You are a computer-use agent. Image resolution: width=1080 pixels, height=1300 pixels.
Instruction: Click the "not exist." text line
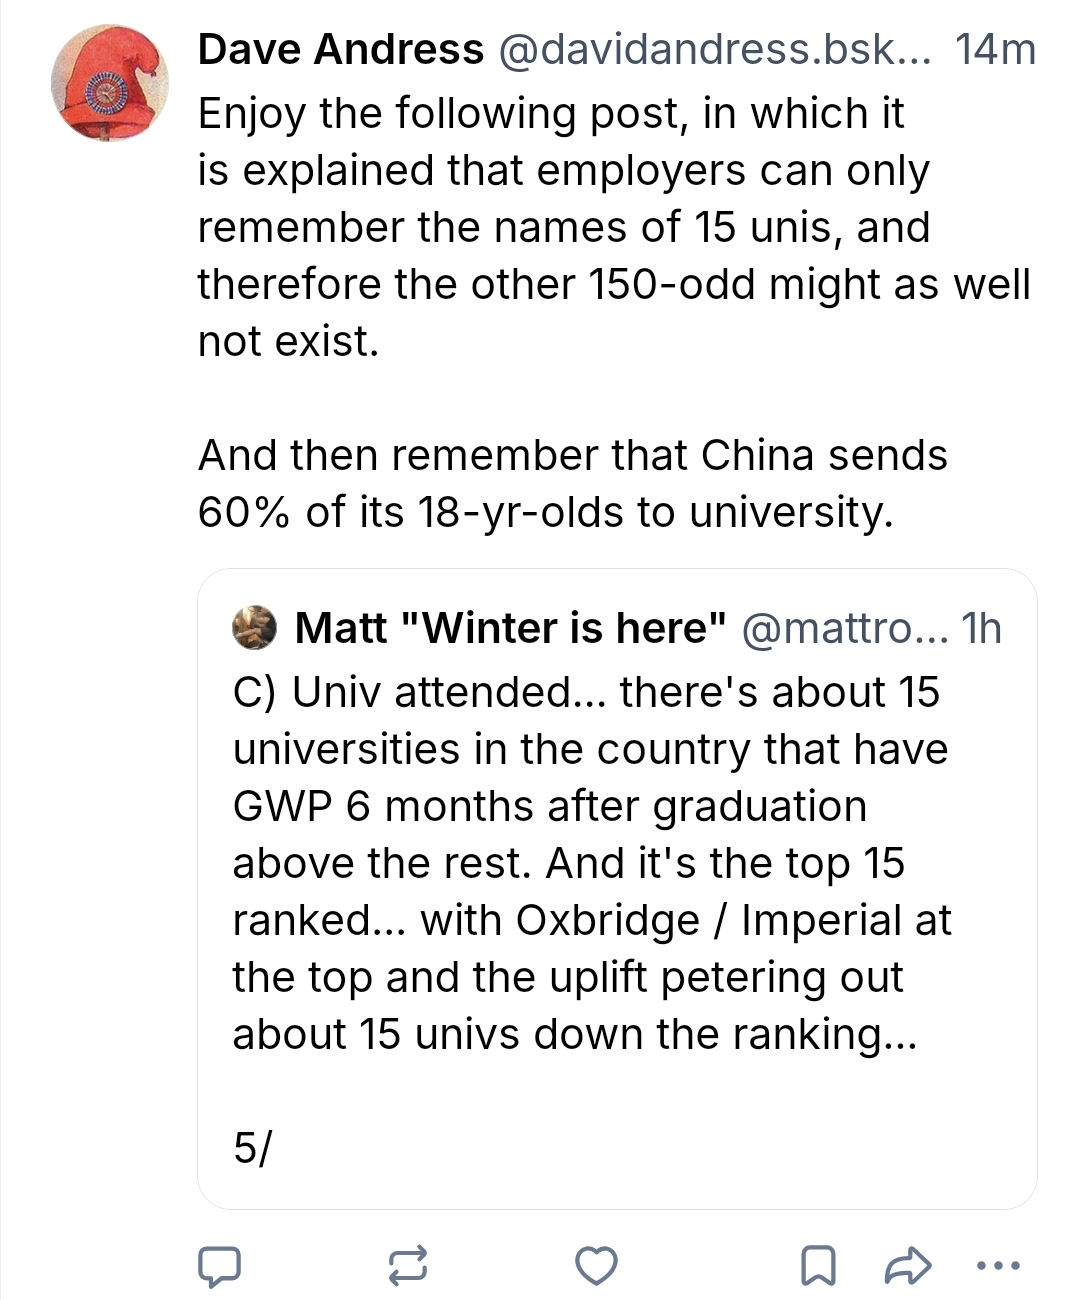(x=289, y=342)
